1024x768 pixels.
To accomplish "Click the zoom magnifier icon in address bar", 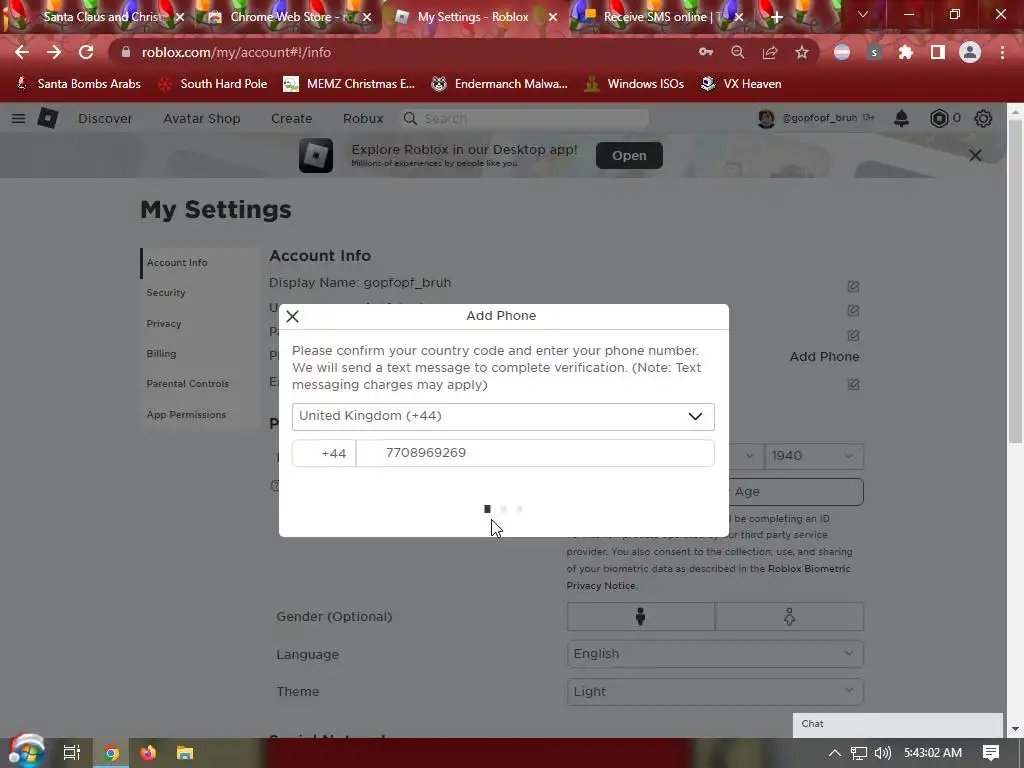I will pyautogui.click(x=738, y=52).
